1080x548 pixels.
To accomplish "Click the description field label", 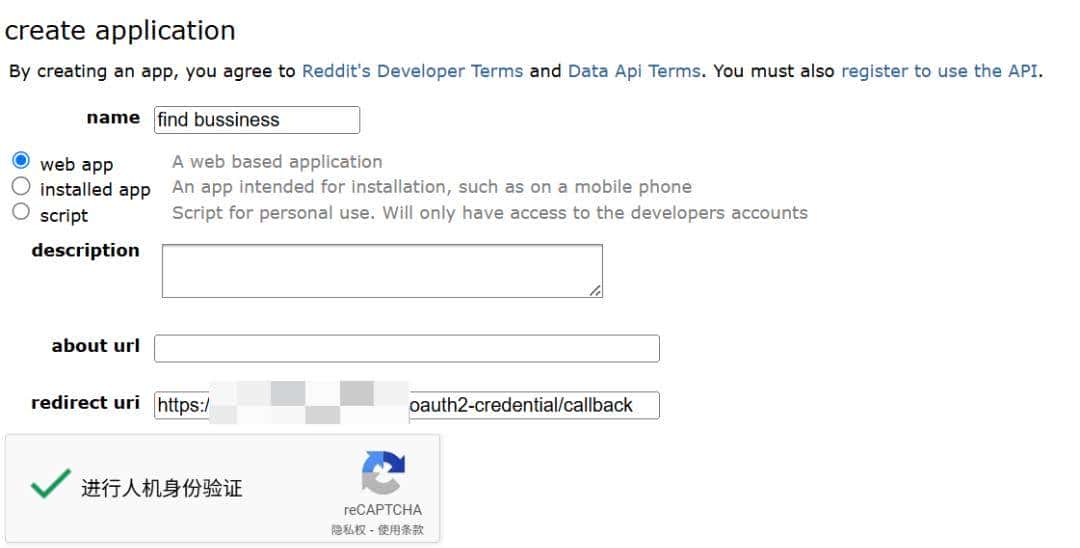I will (x=85, y=251).
